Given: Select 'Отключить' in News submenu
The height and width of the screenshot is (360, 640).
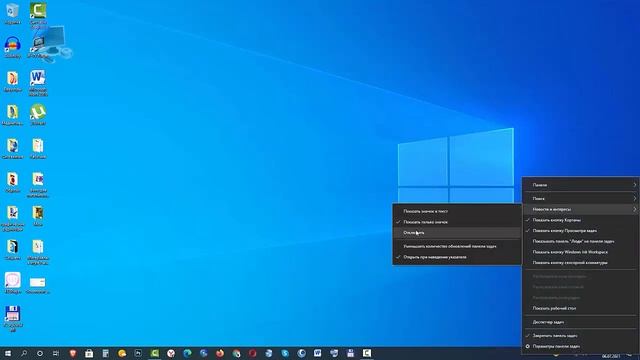Looking at the screenshot, I should [457, 233].
